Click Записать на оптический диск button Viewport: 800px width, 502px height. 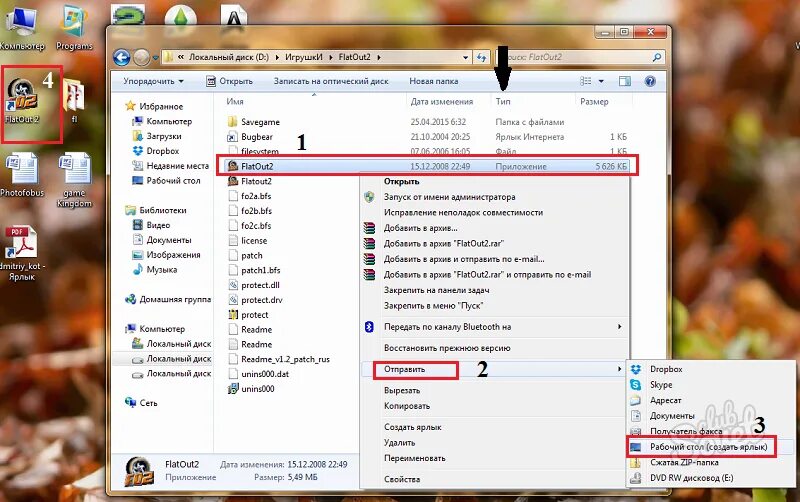(x=331, y=81)
